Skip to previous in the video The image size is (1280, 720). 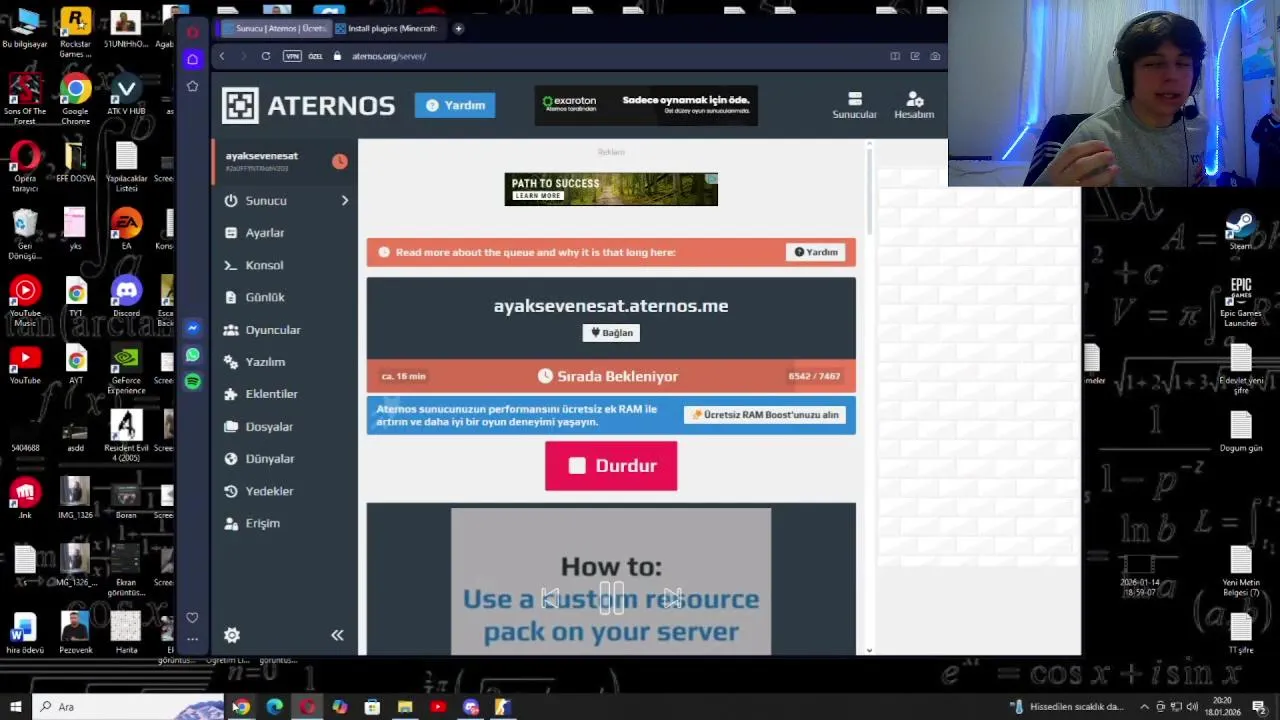point(549,598)
